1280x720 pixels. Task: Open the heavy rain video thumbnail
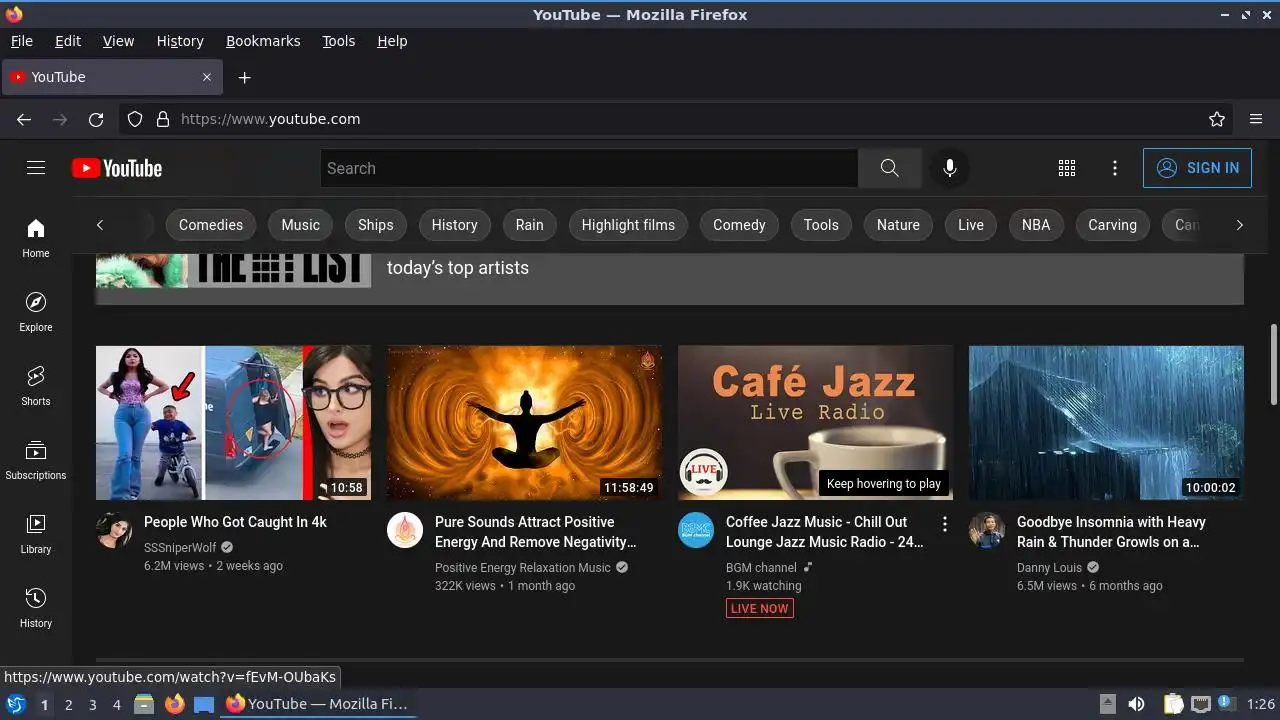pyautogui.click(x=1106, y=422)
